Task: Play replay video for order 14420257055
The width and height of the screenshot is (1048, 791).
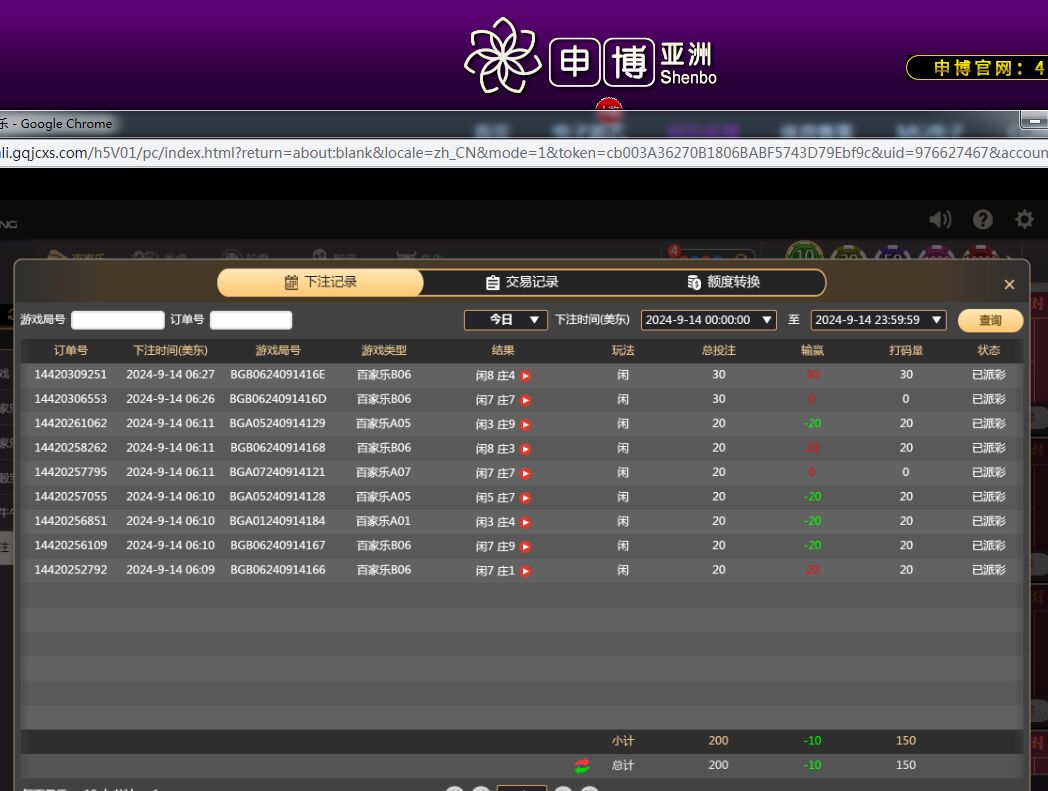Action: 525,498
